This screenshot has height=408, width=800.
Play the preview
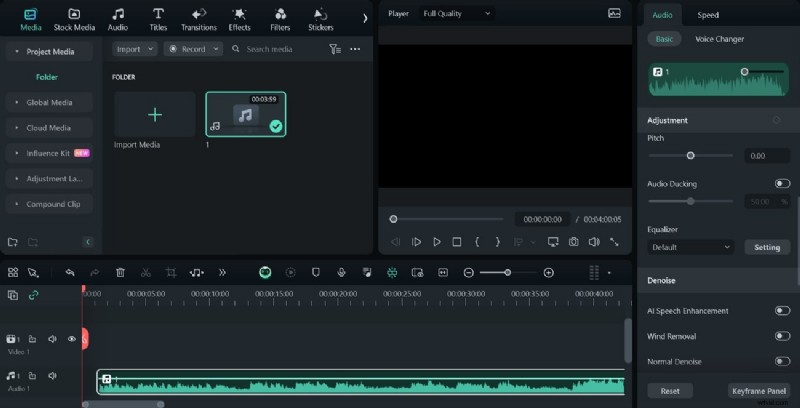437,242
